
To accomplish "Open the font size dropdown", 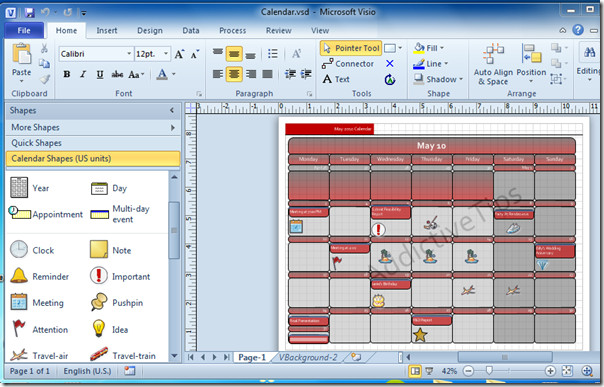I will [166, 54].
